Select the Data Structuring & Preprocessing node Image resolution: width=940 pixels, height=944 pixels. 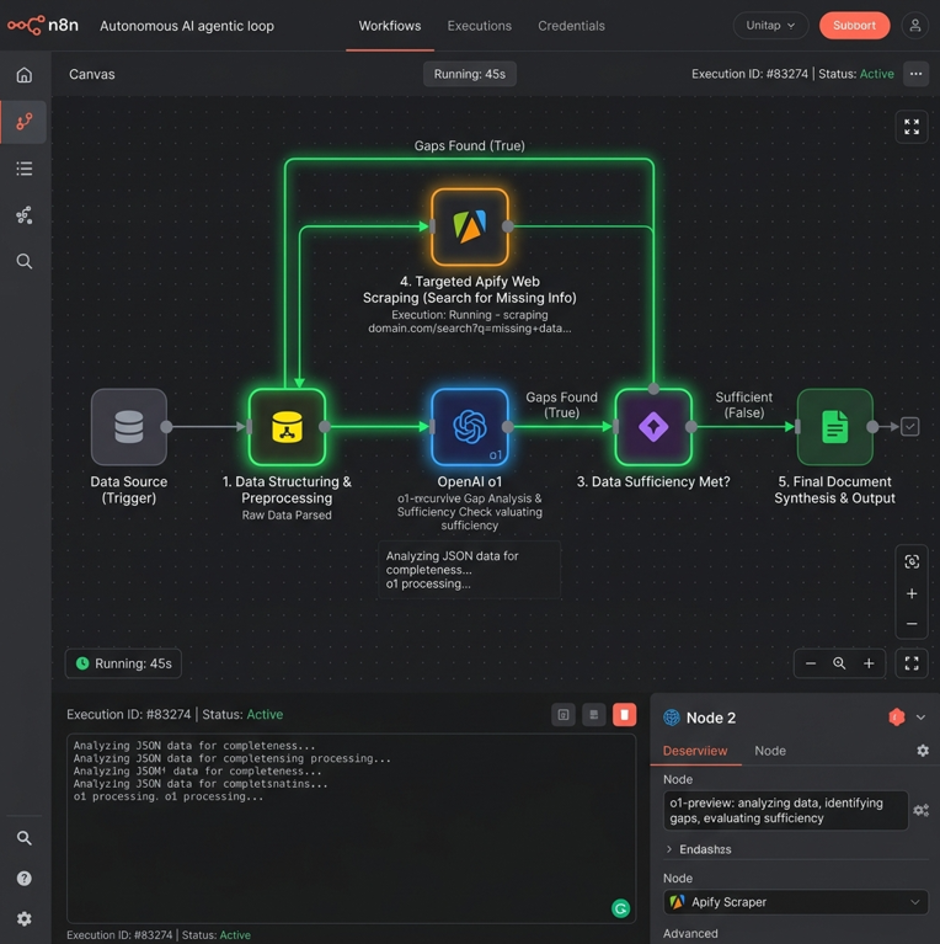[287, 427]
